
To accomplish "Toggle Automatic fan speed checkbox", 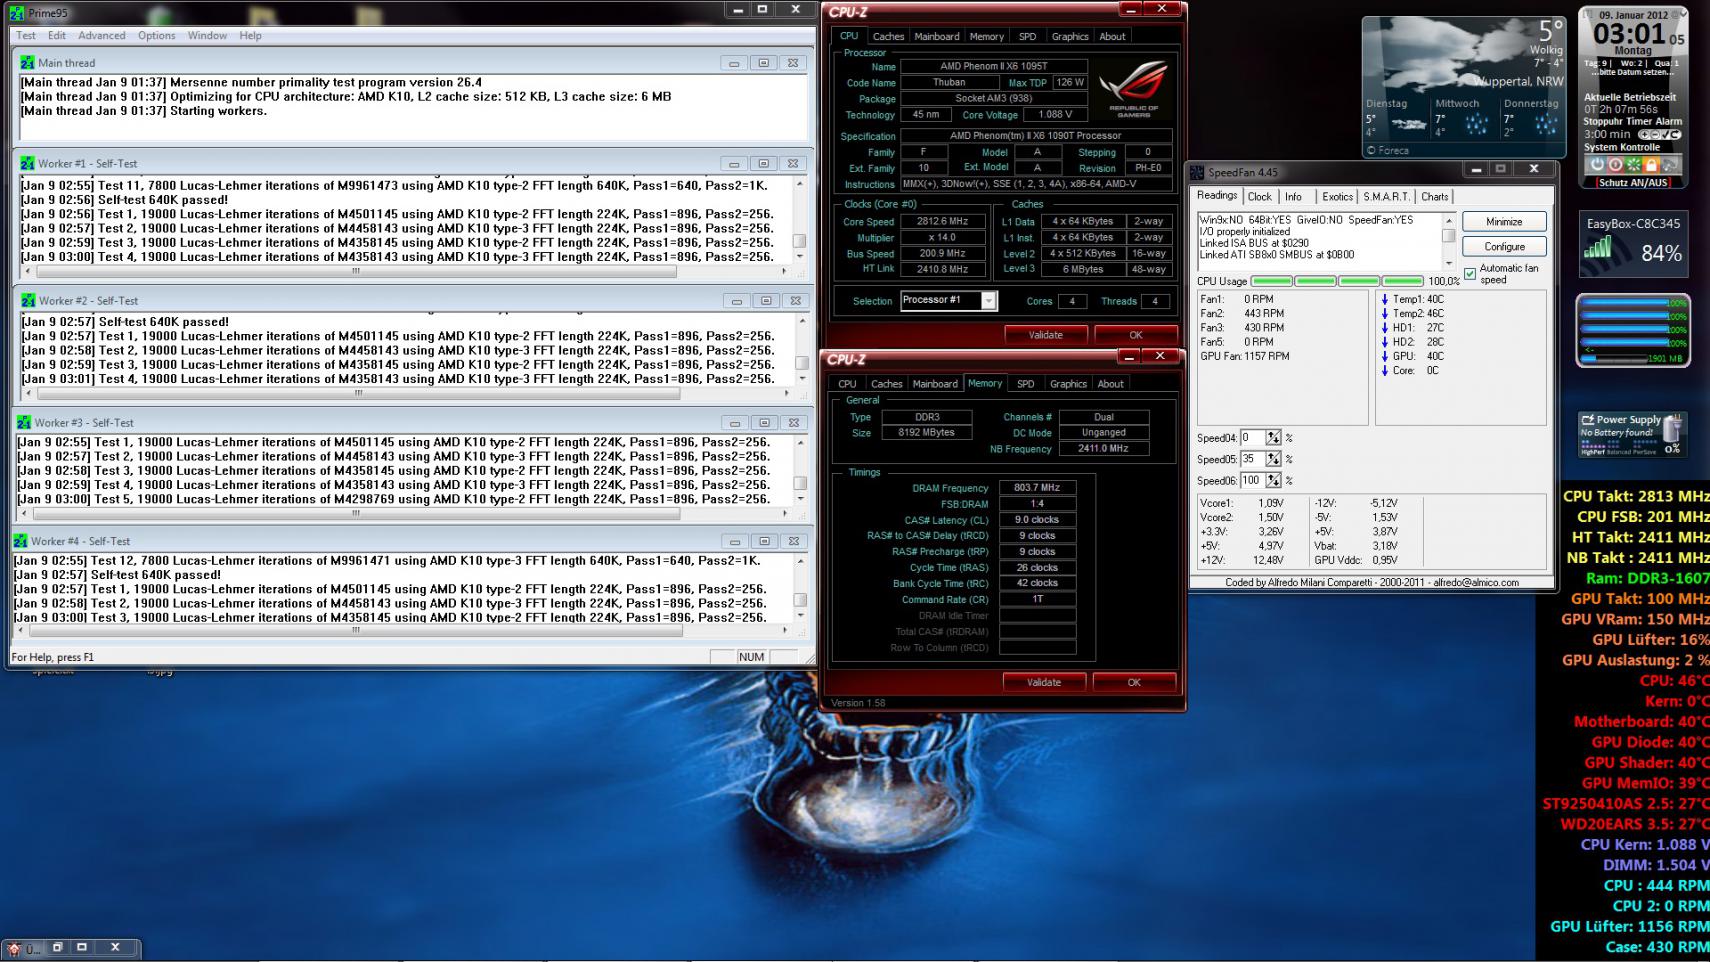I will pos(1469,273).
